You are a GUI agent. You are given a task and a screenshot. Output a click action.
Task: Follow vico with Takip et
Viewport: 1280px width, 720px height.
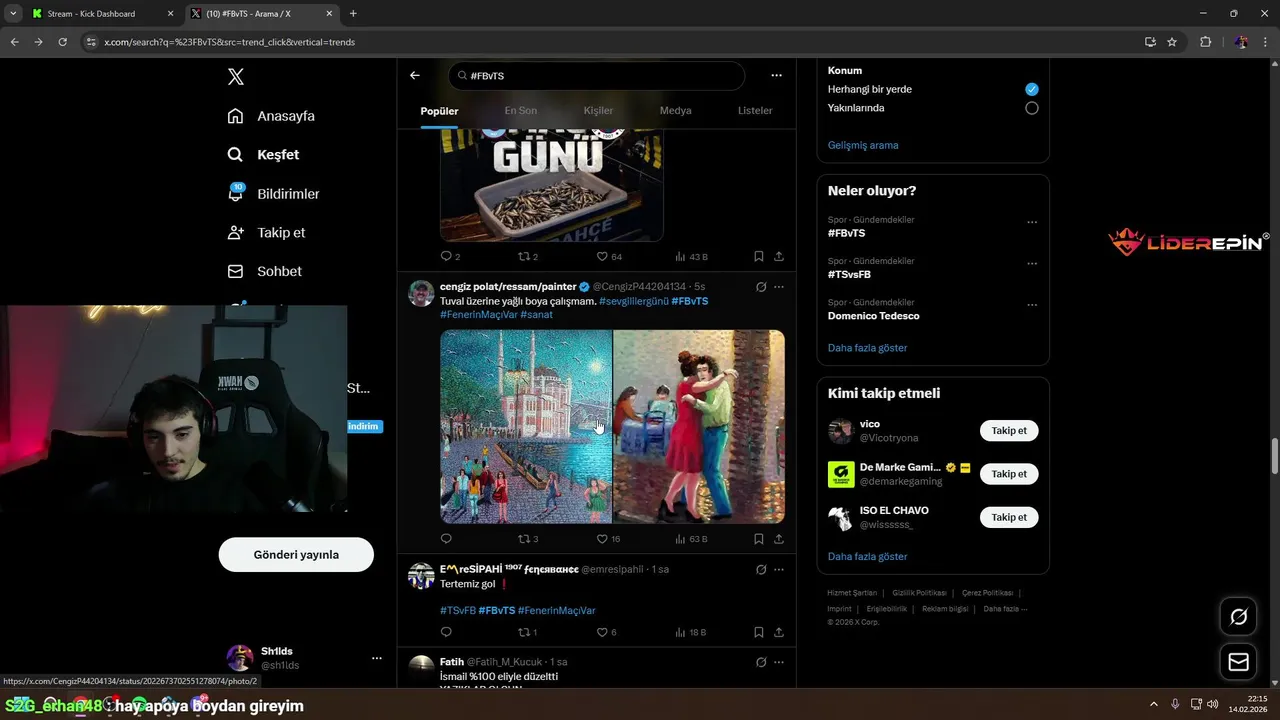coord(1009,431)
